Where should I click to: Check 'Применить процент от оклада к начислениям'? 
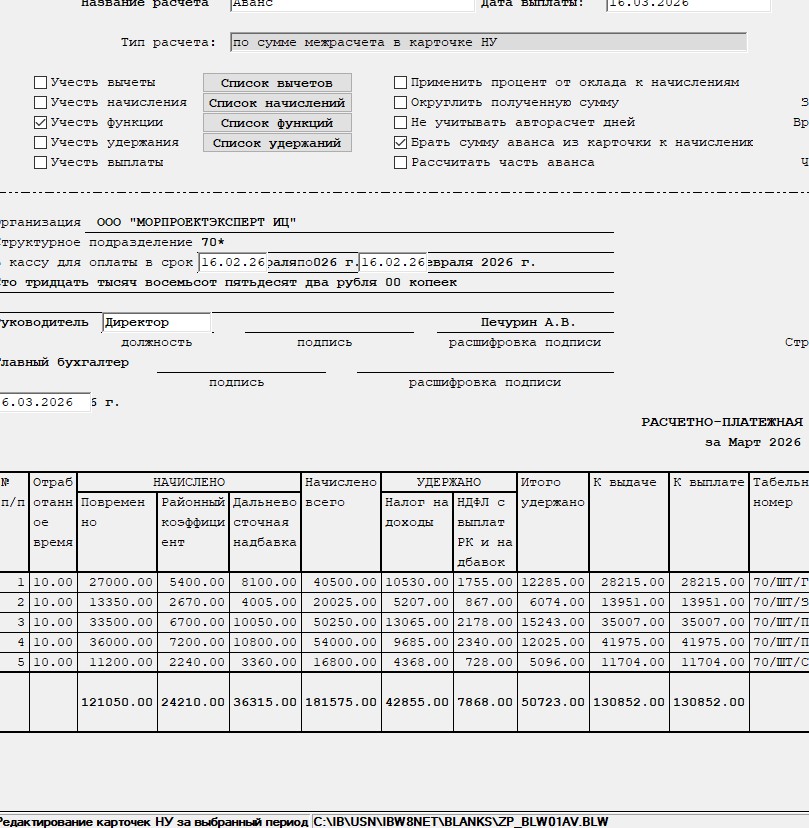point(401,83)
